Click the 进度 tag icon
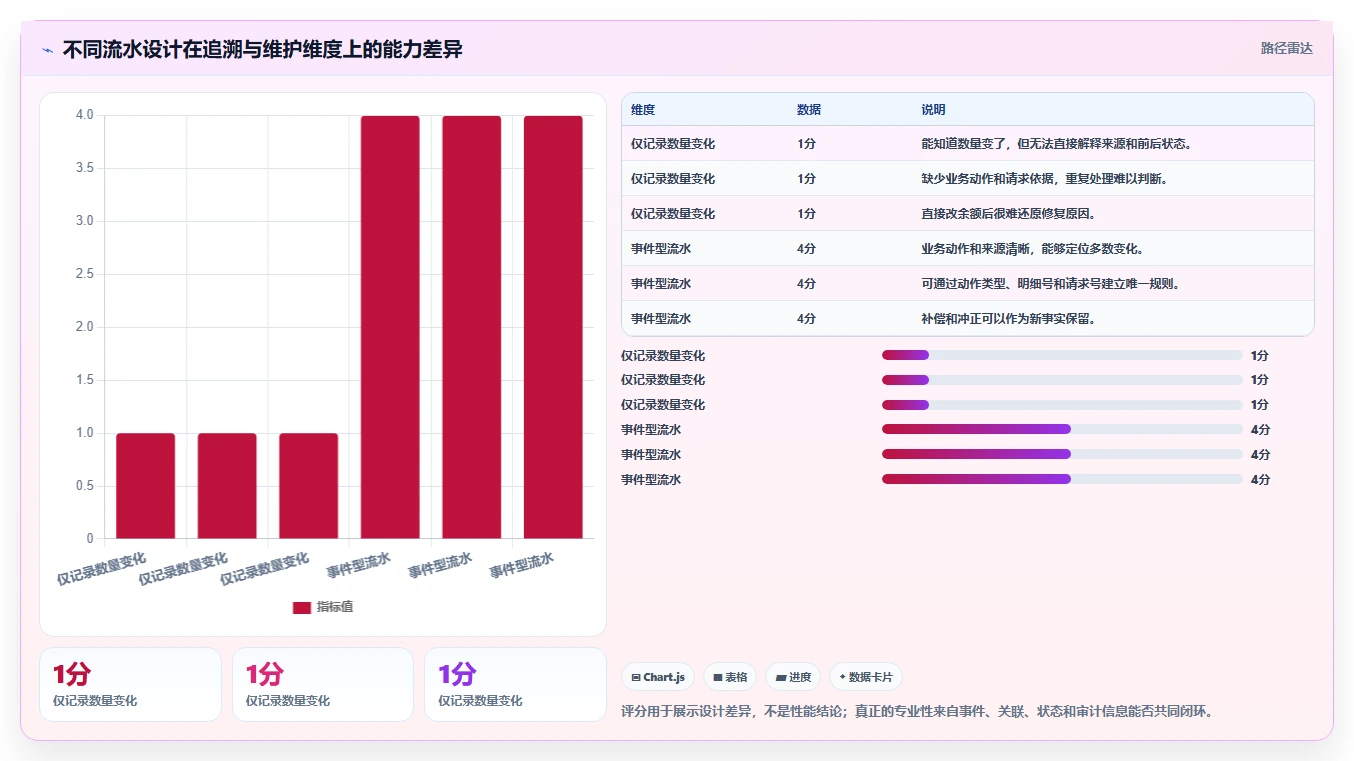Screen dimensions: 1354x761 point(781,678)
